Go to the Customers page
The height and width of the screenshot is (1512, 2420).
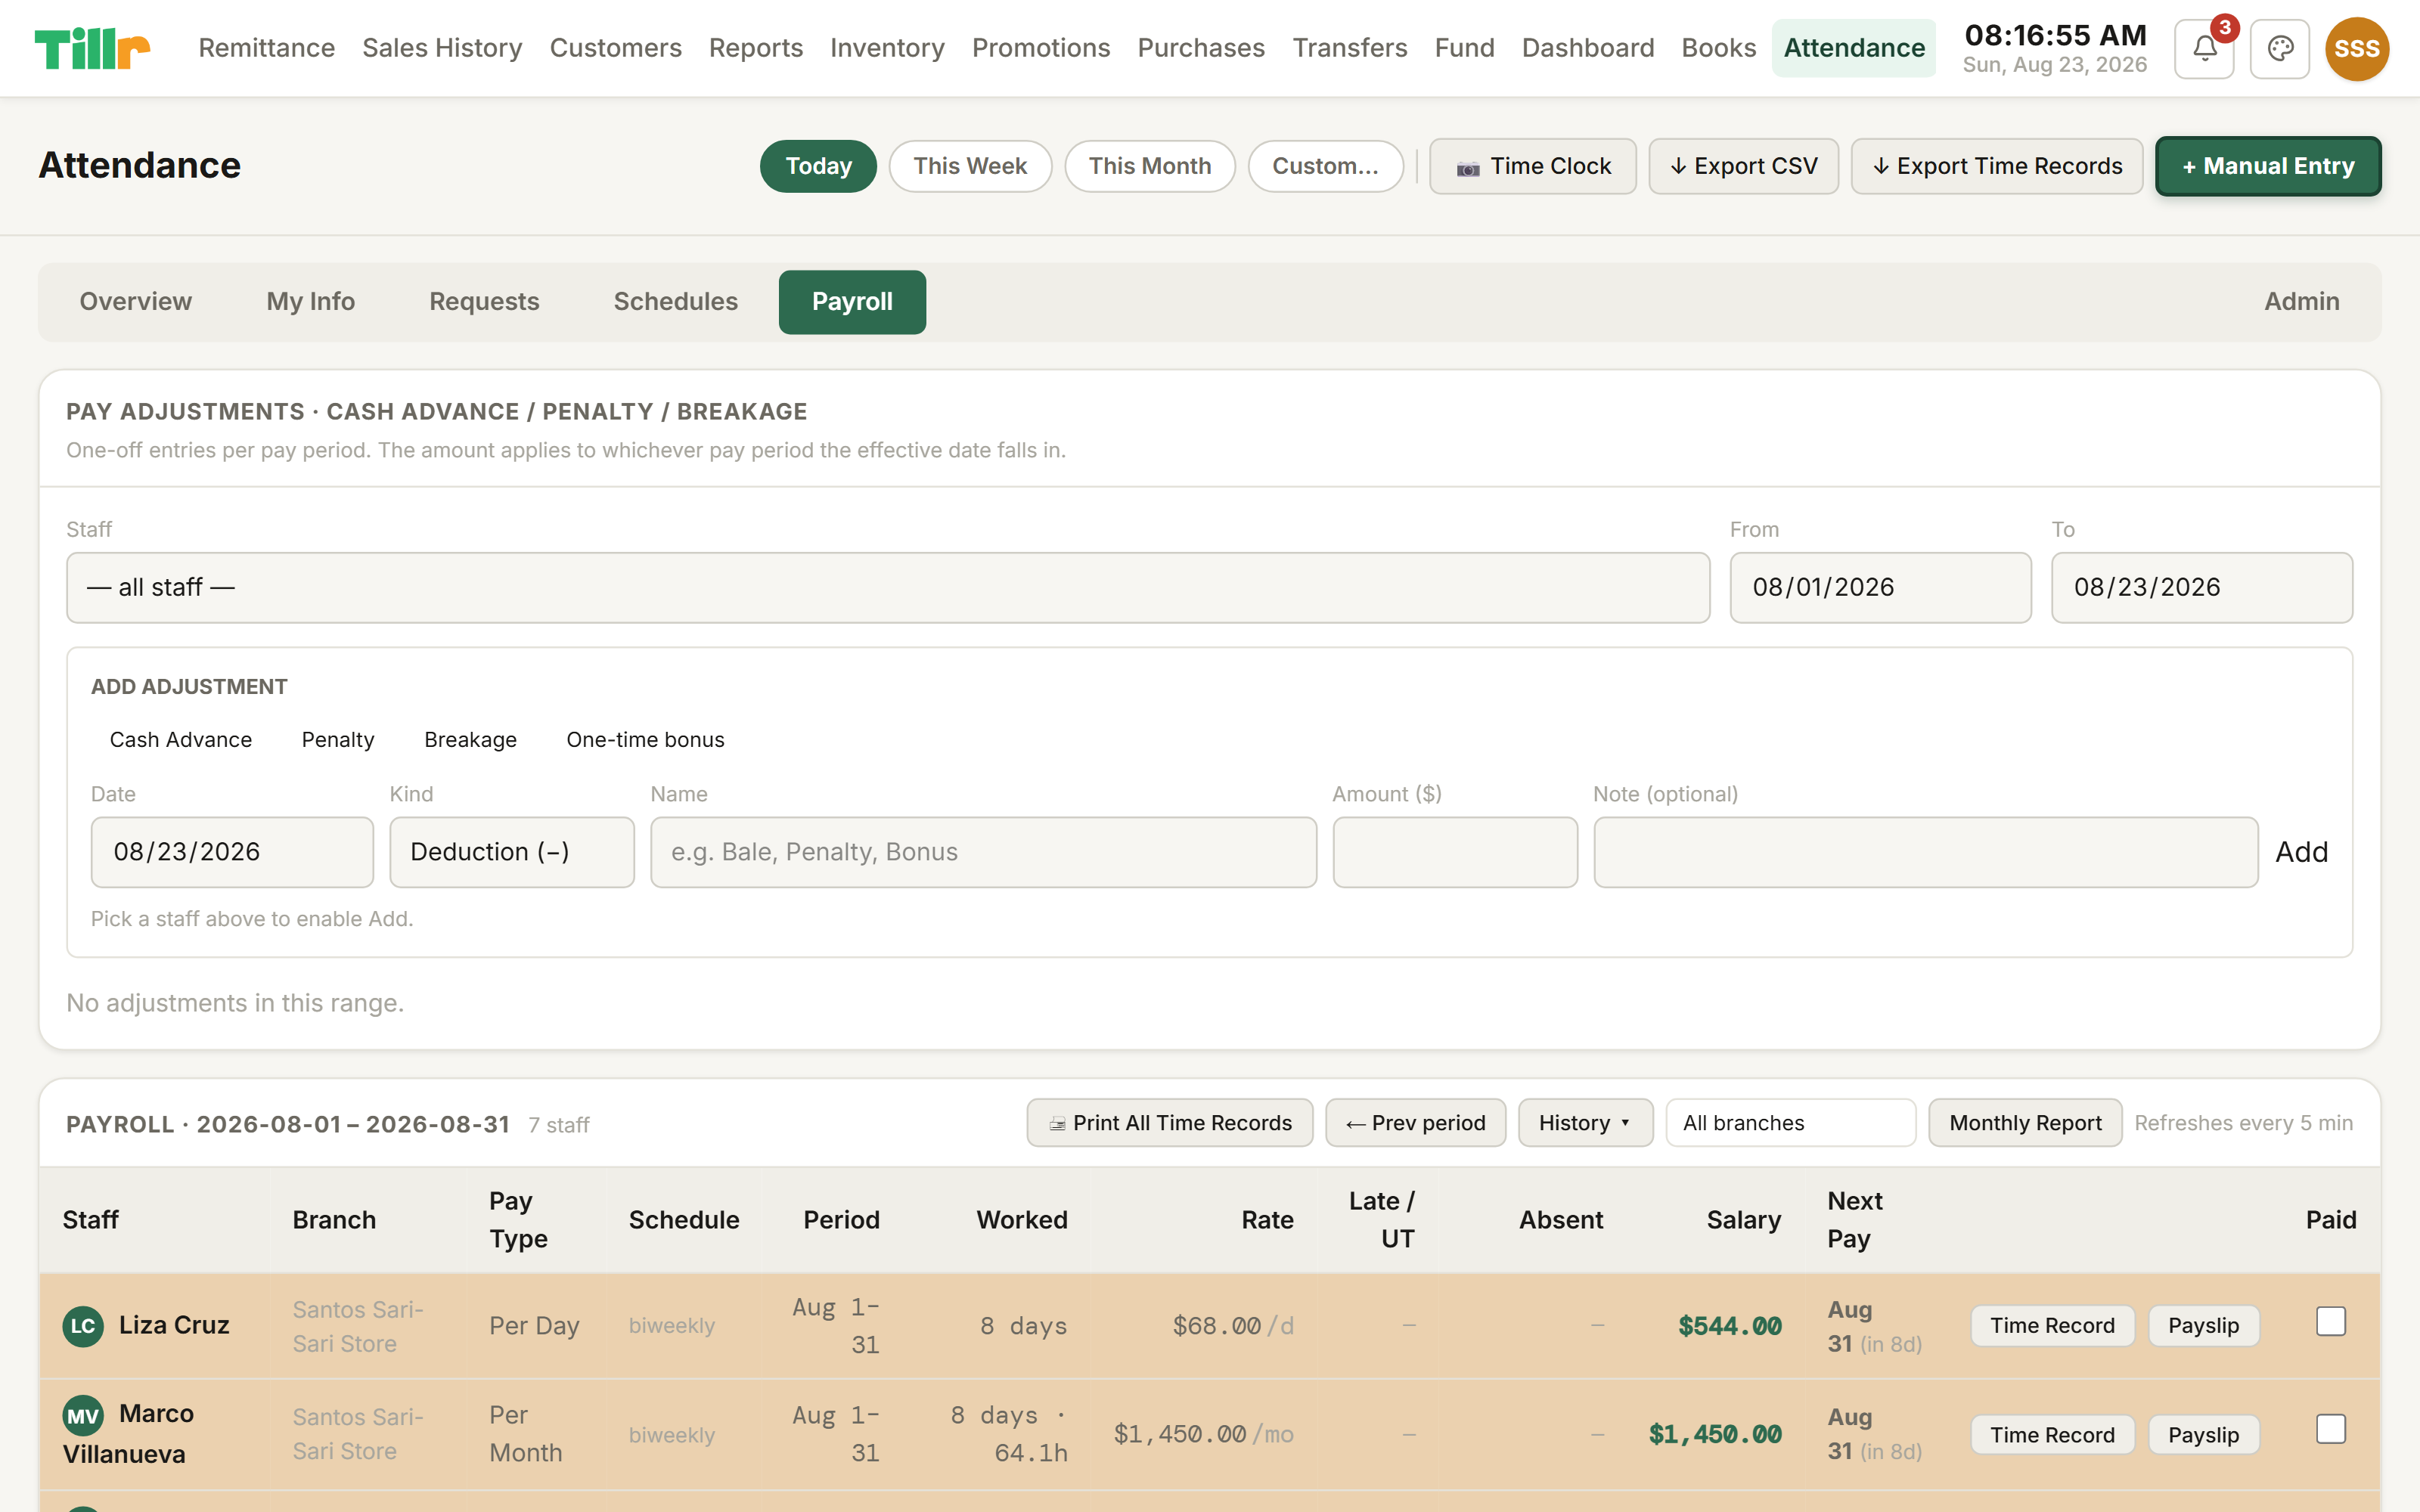pyautogui.click(x=615, y=48)
